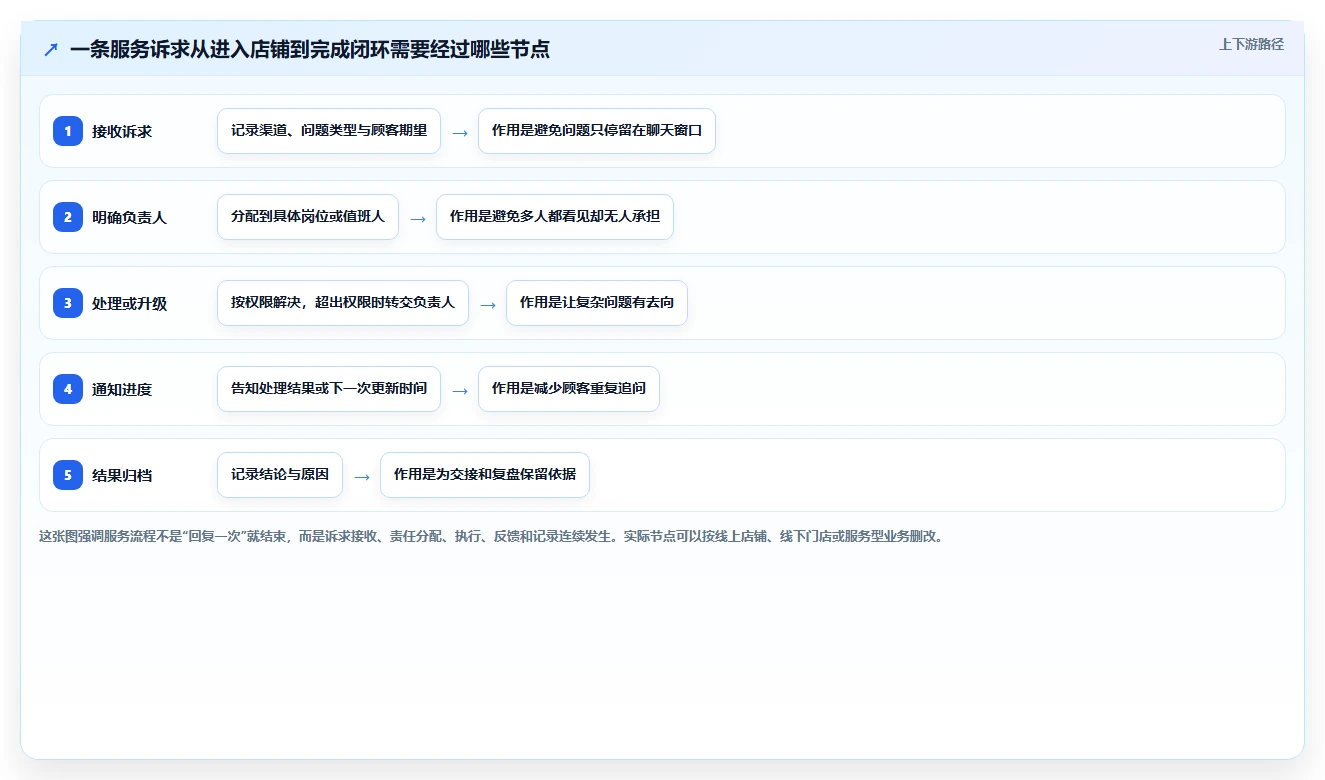Image resolution: width=1325 pixels, height=780 pixels.
Task: Click the arrow in the 明确负责人 row
Action: pyautogui.click(x=418, y=218)
